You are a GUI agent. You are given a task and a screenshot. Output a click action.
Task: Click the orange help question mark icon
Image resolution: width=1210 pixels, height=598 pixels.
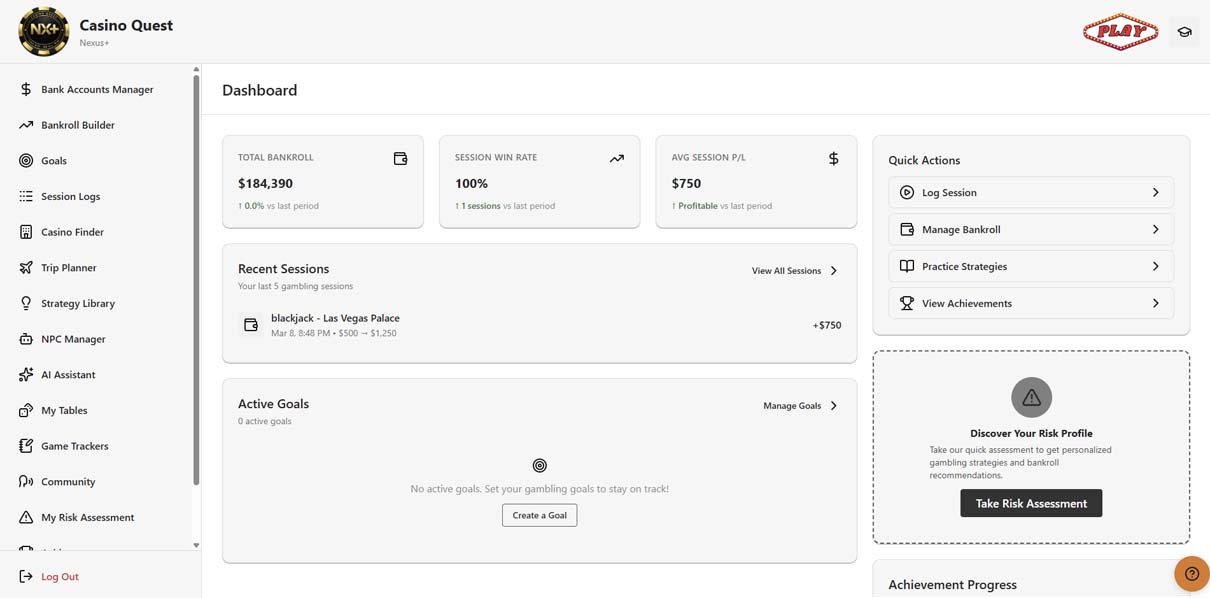pyautogui.click(x=1191, y=574)
